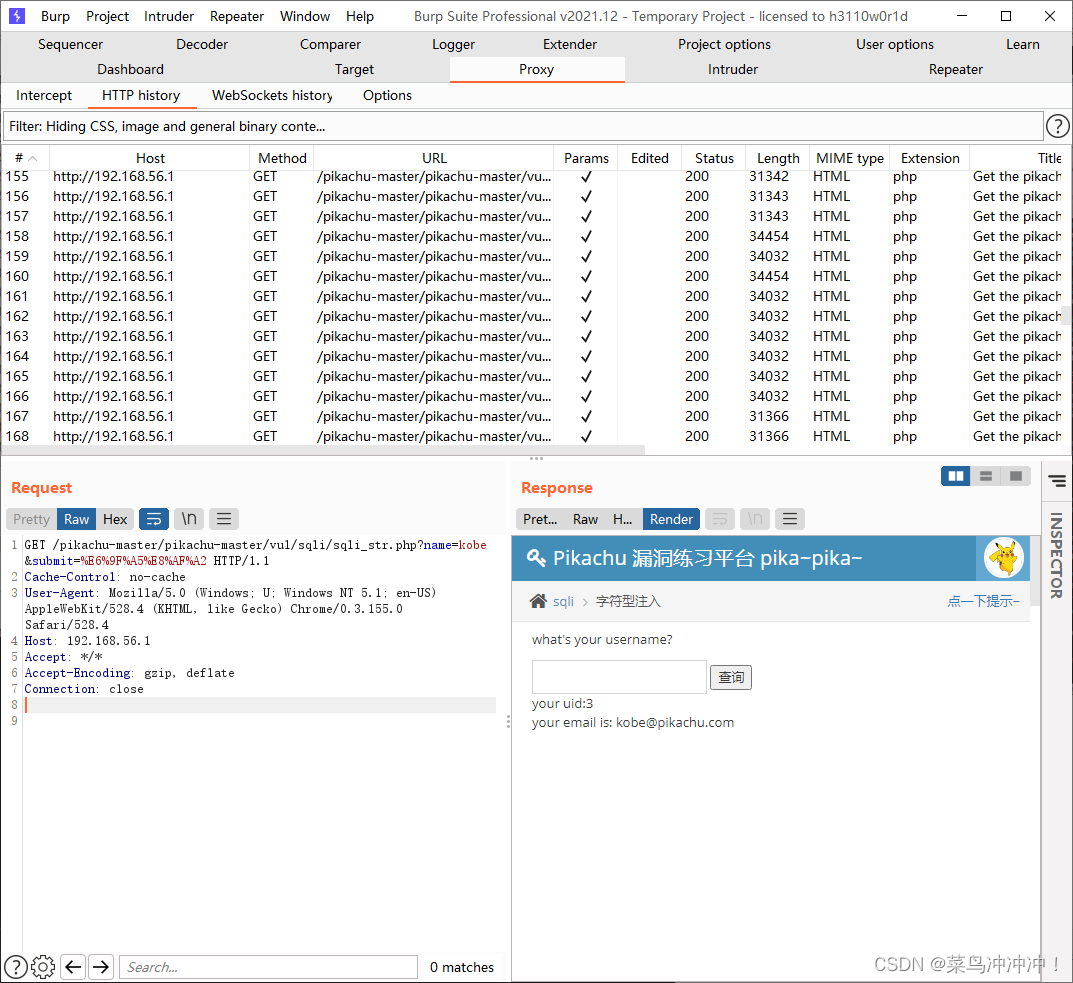The image size is (1073, 983).
Task: Switch Request view to Pretty
Action: (x=31, y=519)
